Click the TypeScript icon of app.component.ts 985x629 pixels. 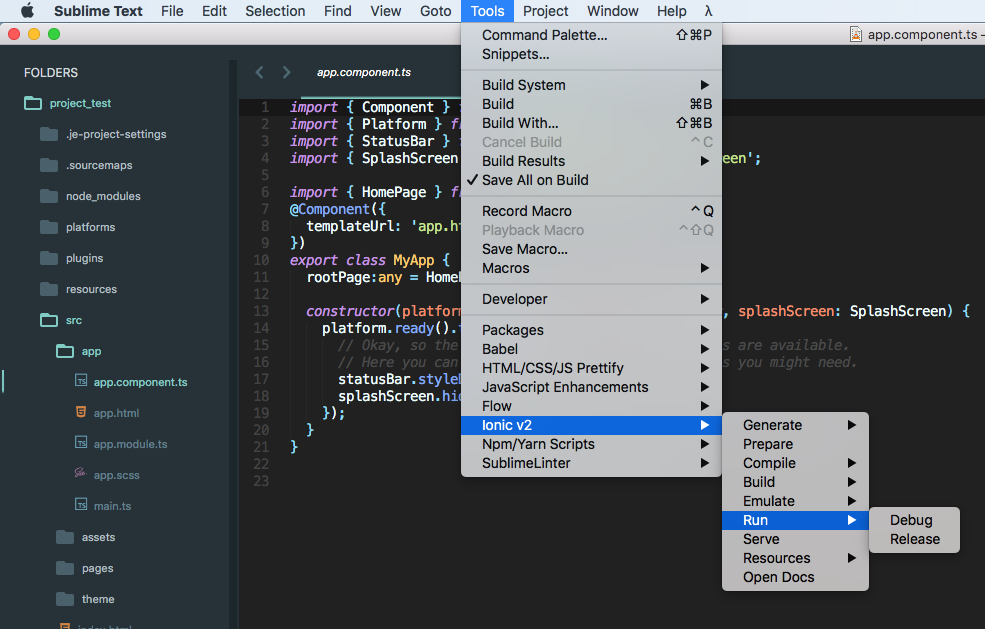(81, 381)
